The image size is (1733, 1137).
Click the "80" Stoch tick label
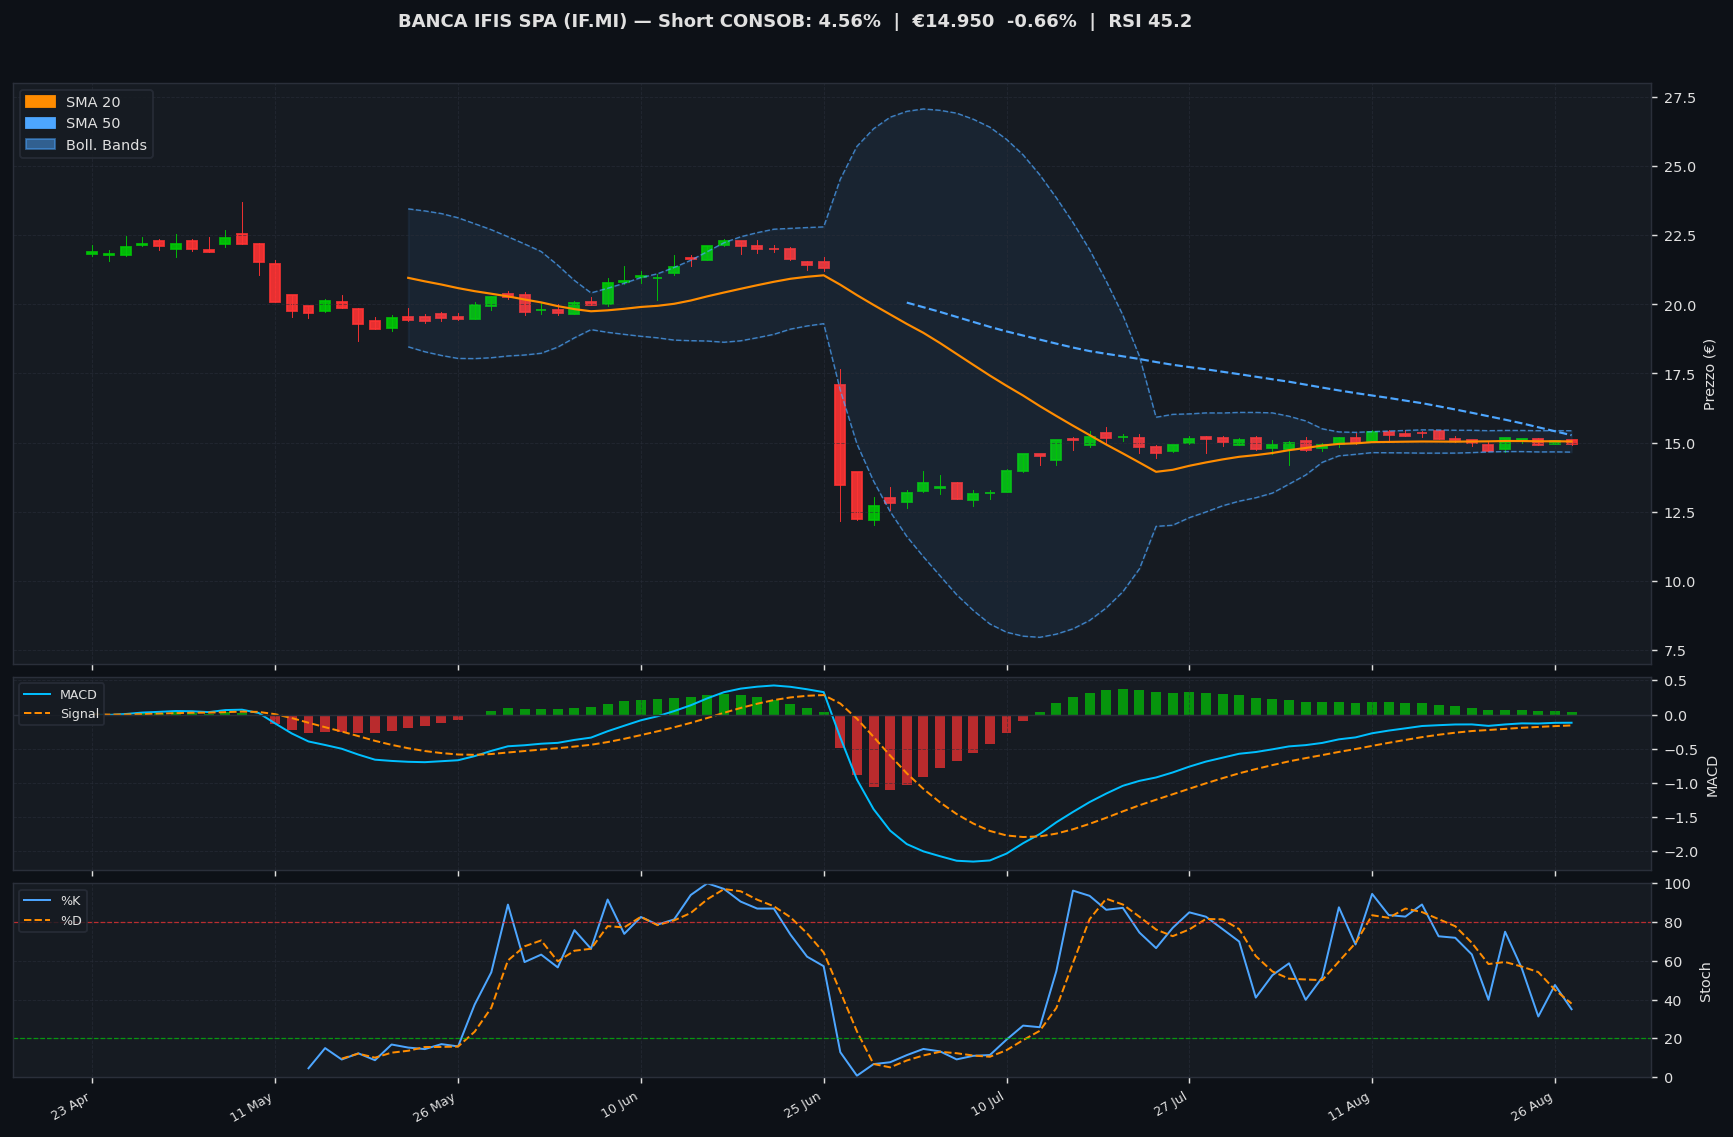click(x=1672, y=923)
